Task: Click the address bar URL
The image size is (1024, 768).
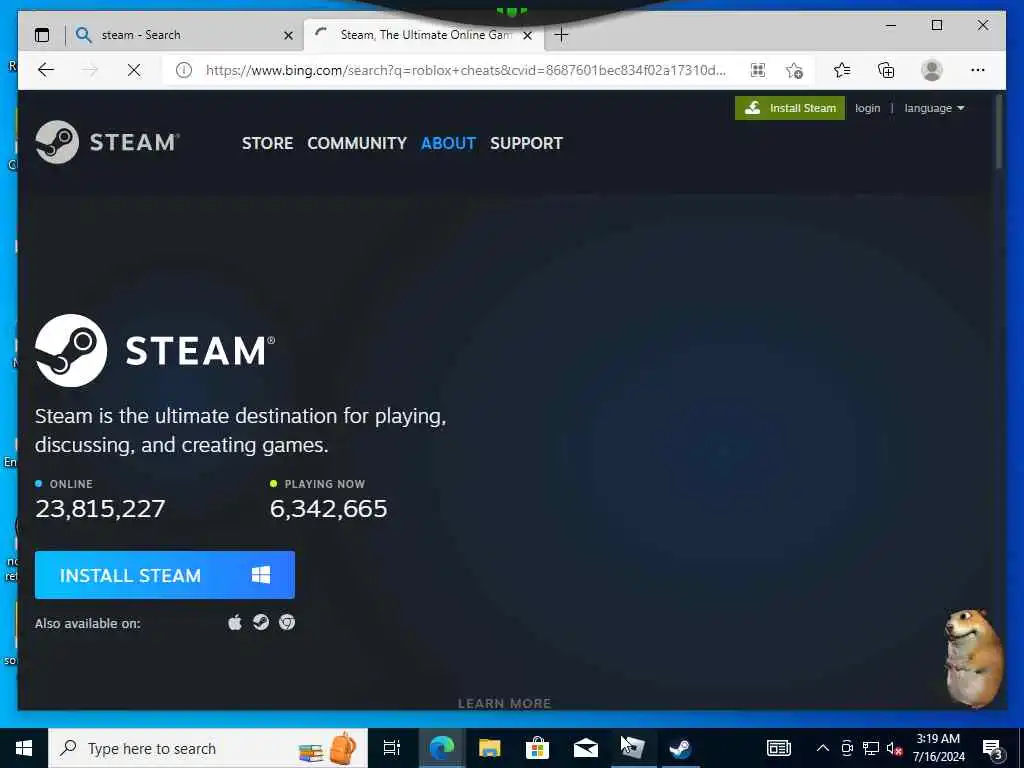Action: [466, 70]
